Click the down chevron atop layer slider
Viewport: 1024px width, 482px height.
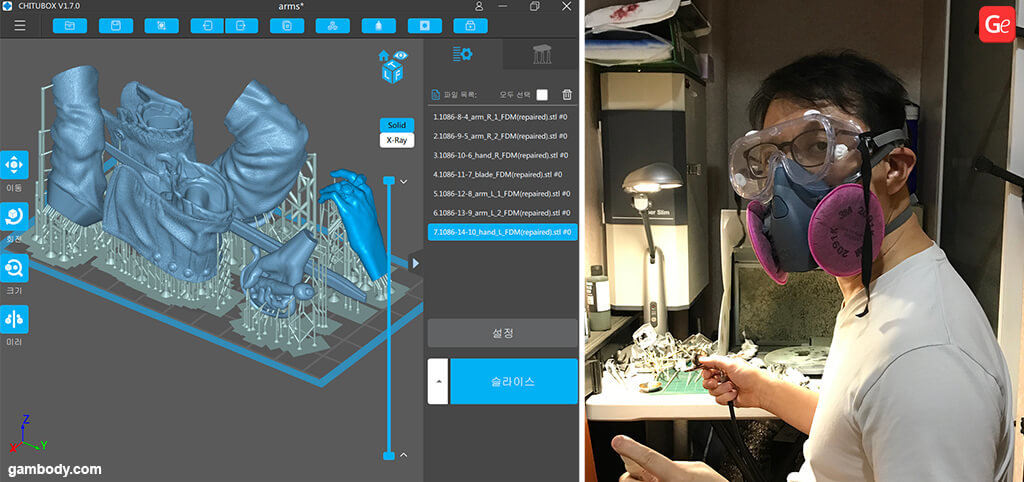pyautogui.click(x=403, y=182)
